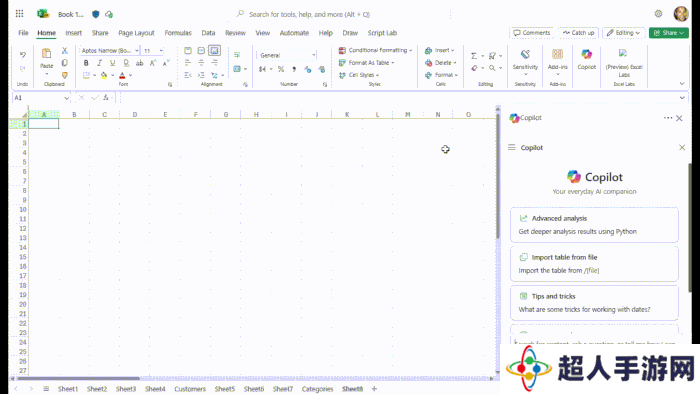The height and width of the screenshot is (394, 700).
Task: Expand the ribbon options chevron
Action: (682, 83)
